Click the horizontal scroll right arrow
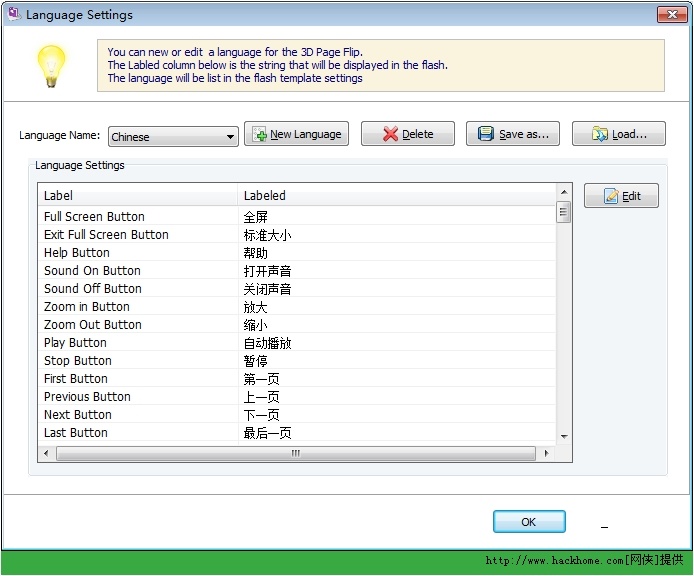This screenshot has height=576, width=694. click(x=546, y=453)
